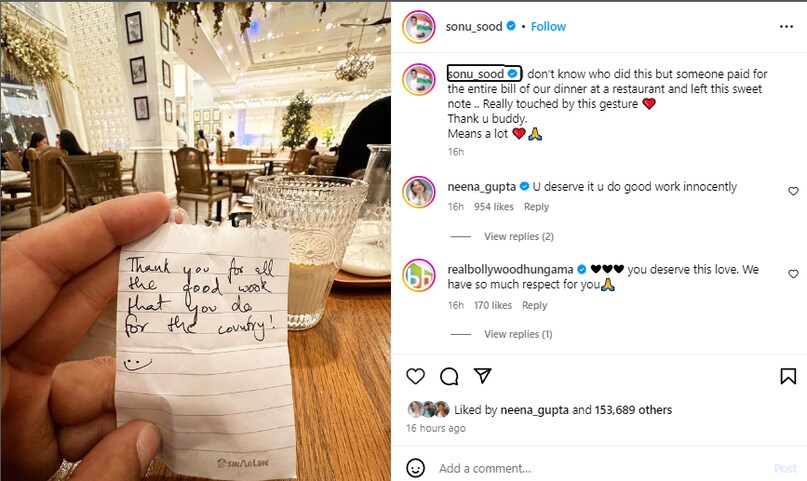Open the comment speech bubble icon

click(449, 377)
